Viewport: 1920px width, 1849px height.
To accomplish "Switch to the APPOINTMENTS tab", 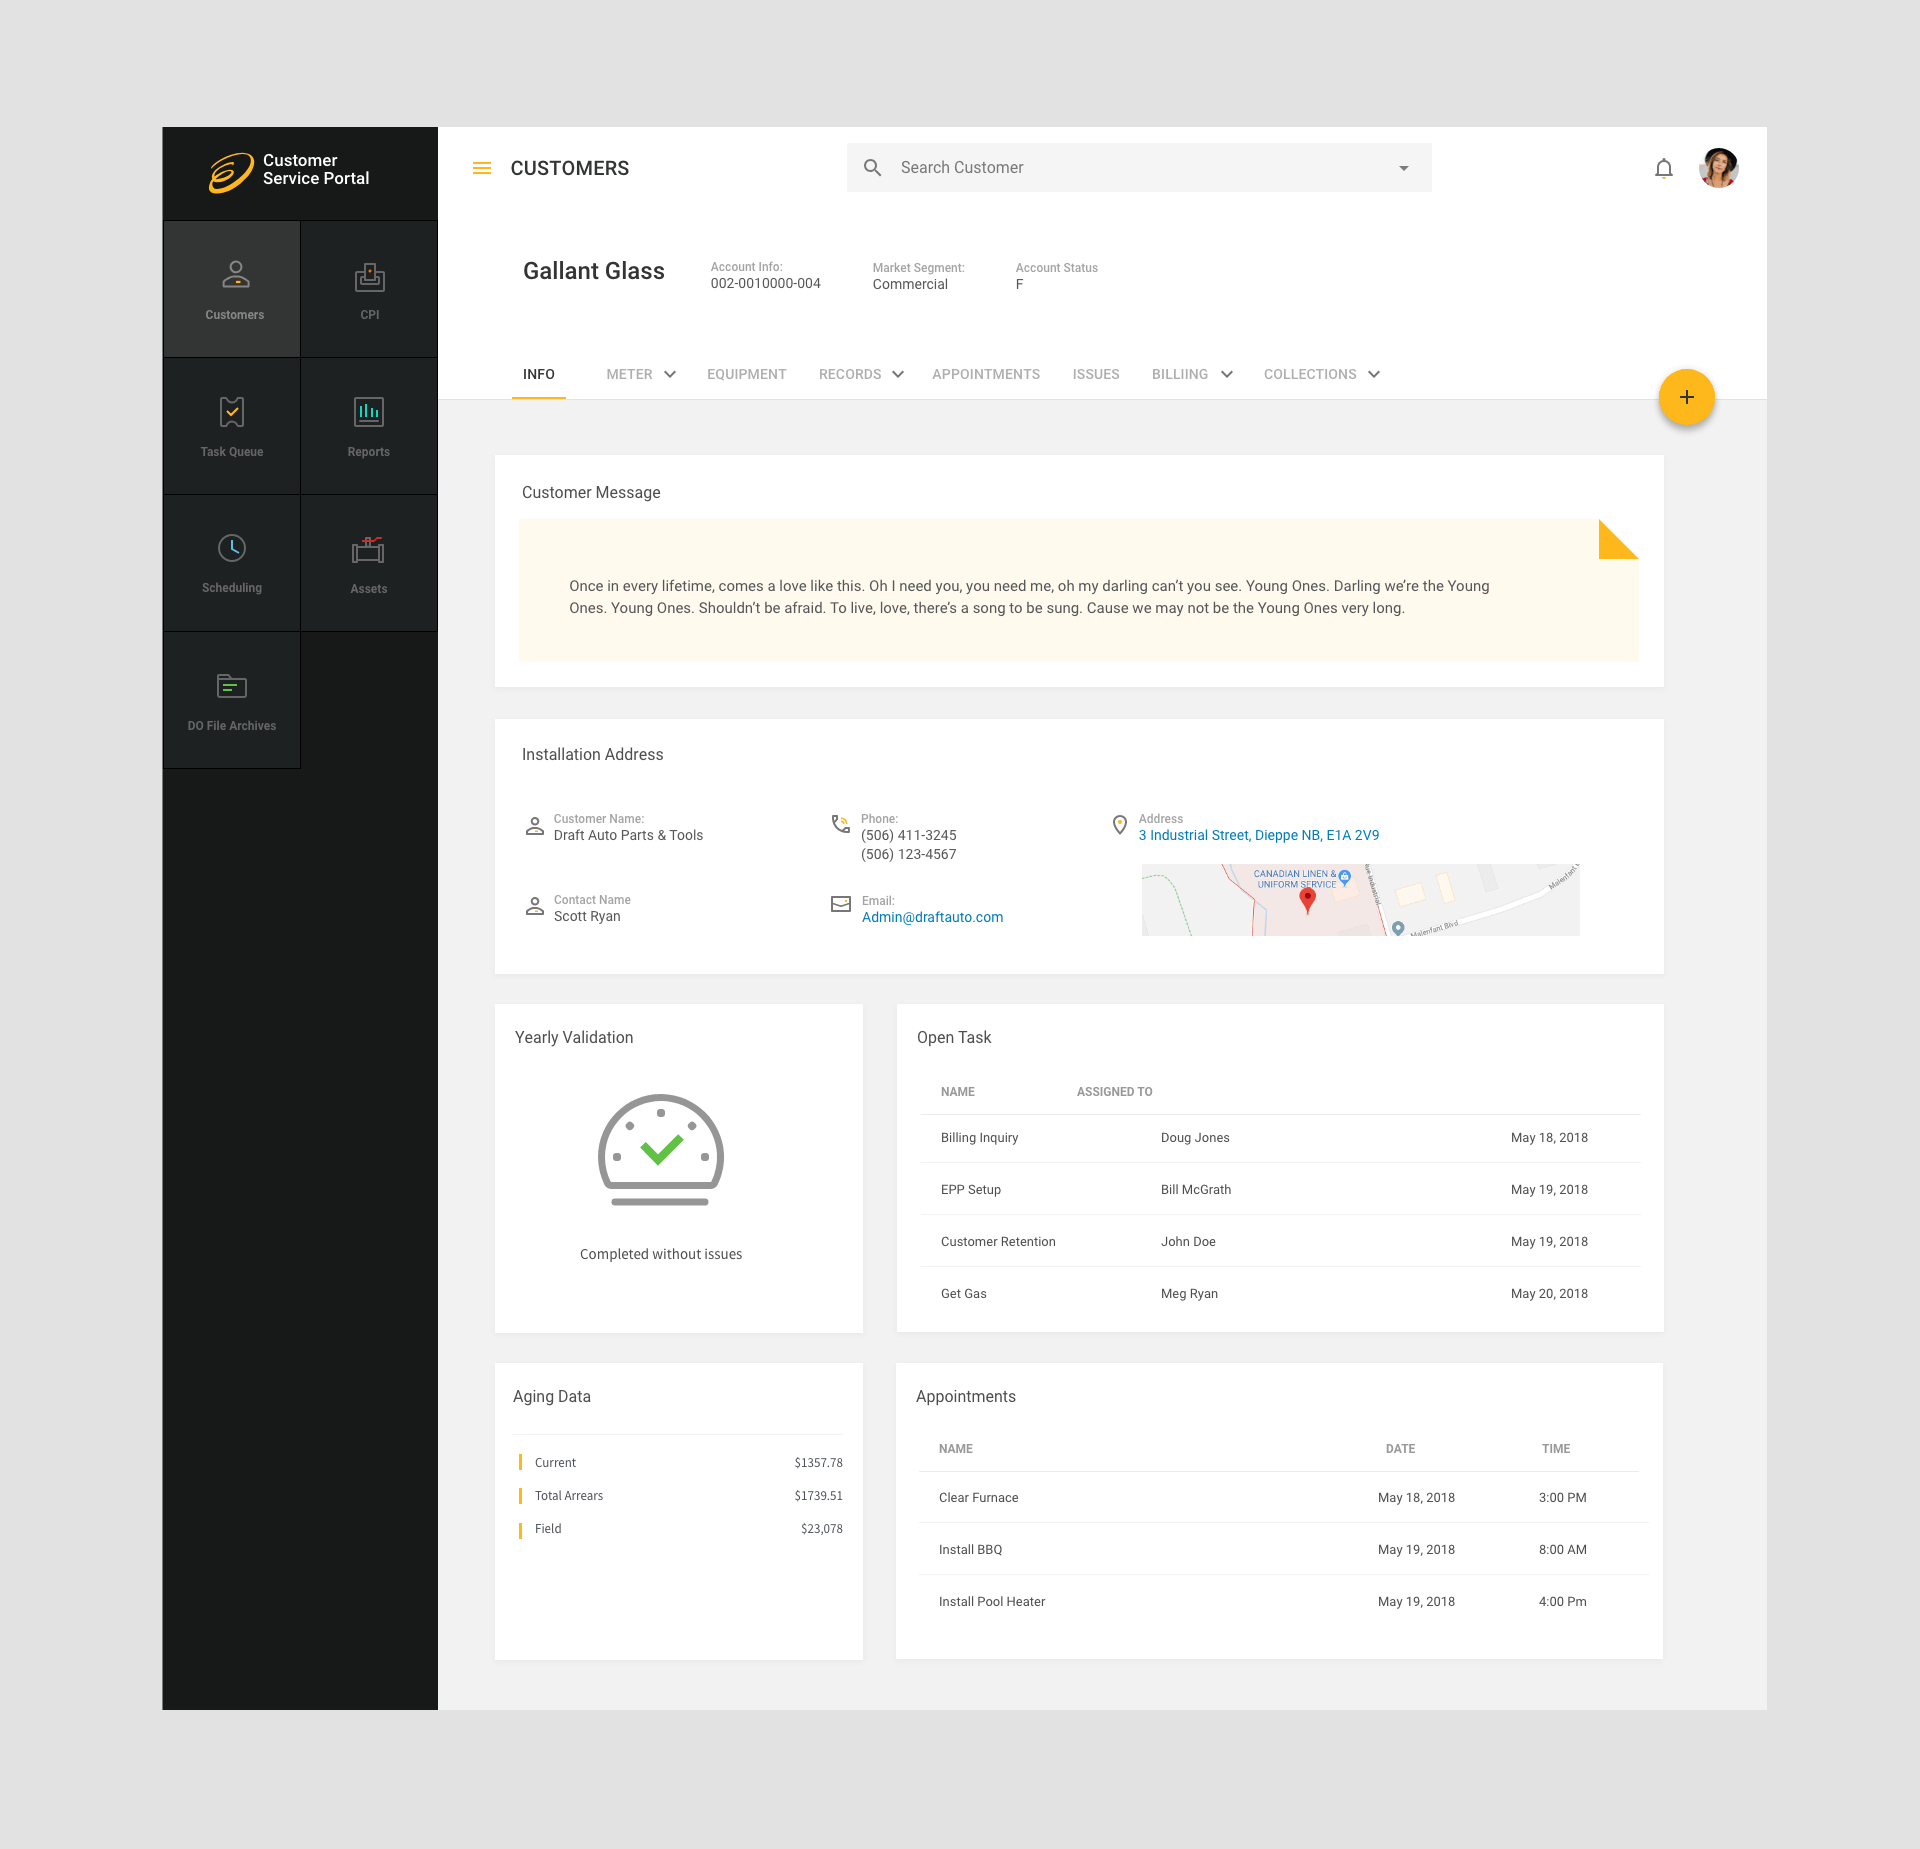I will [x=986, y=374].
